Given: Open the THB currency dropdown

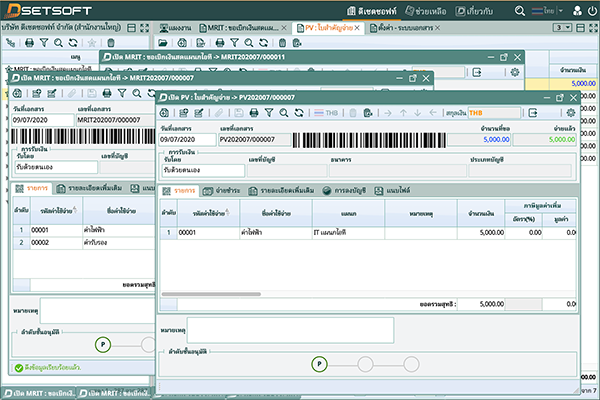Looking at the screenshot, I should 496,113.
